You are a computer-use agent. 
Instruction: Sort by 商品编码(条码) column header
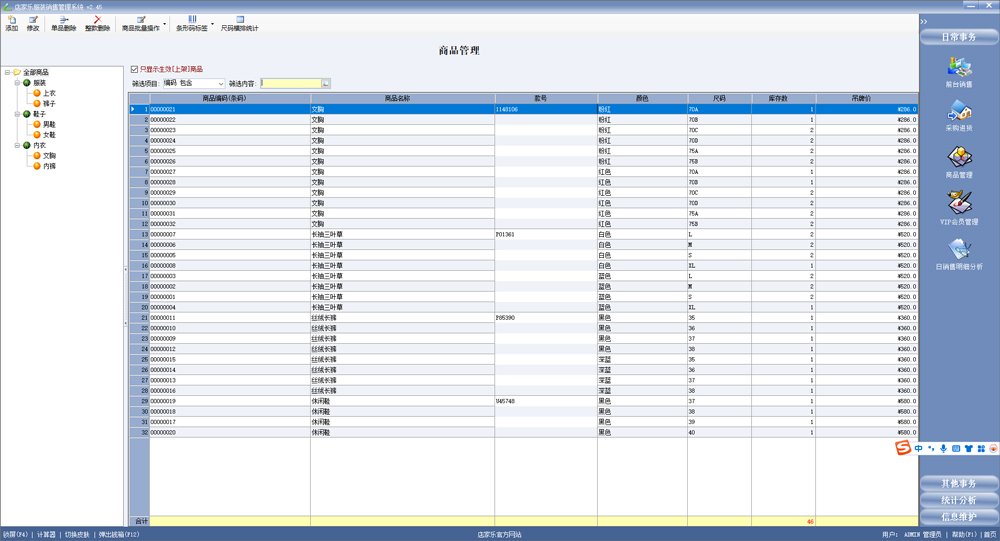click(230, 98)
